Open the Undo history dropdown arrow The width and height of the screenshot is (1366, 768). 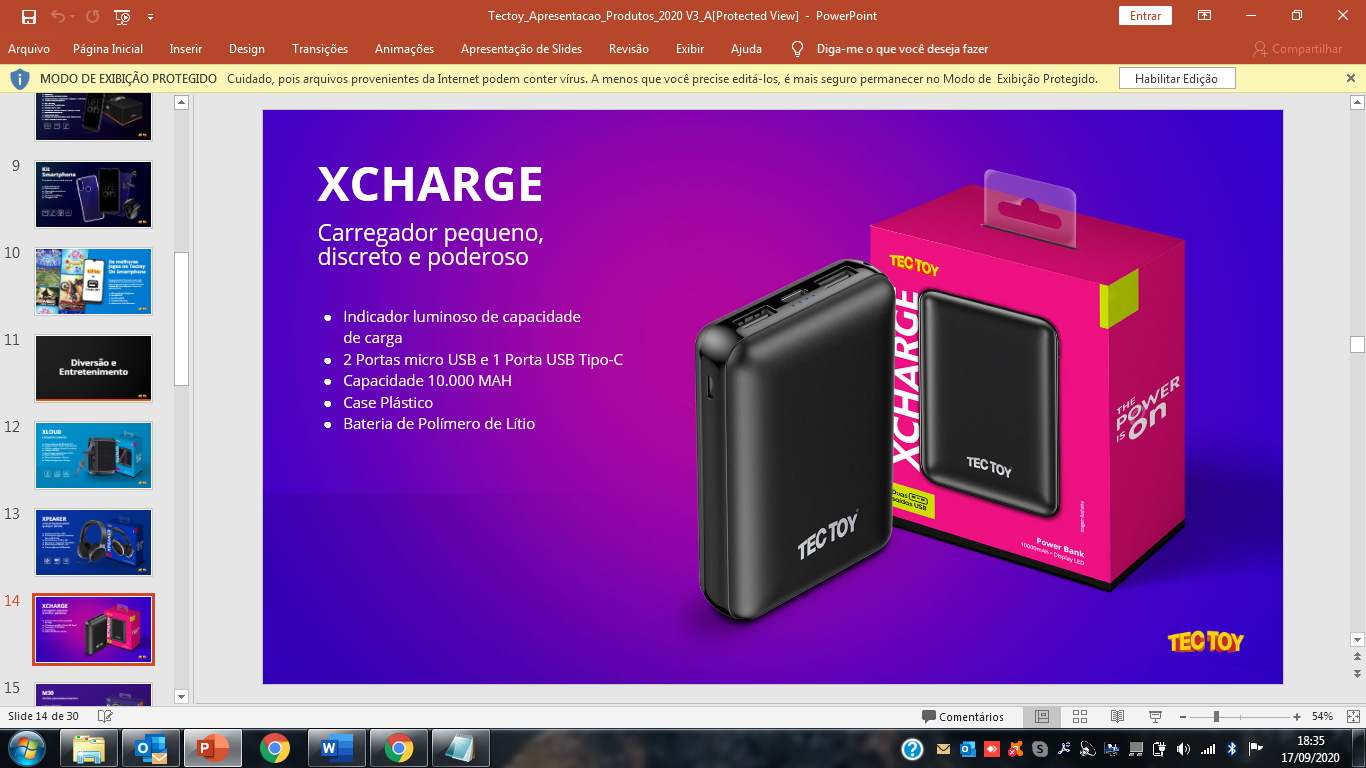pyautogui.click(x=72, y=17)
